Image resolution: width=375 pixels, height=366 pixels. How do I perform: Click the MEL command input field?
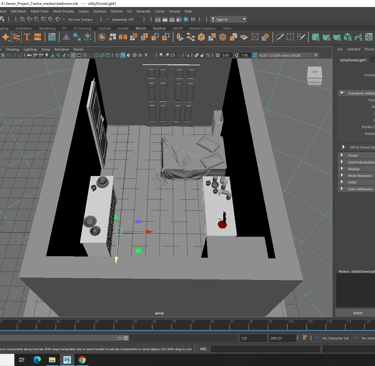click(x=265, y=349)
